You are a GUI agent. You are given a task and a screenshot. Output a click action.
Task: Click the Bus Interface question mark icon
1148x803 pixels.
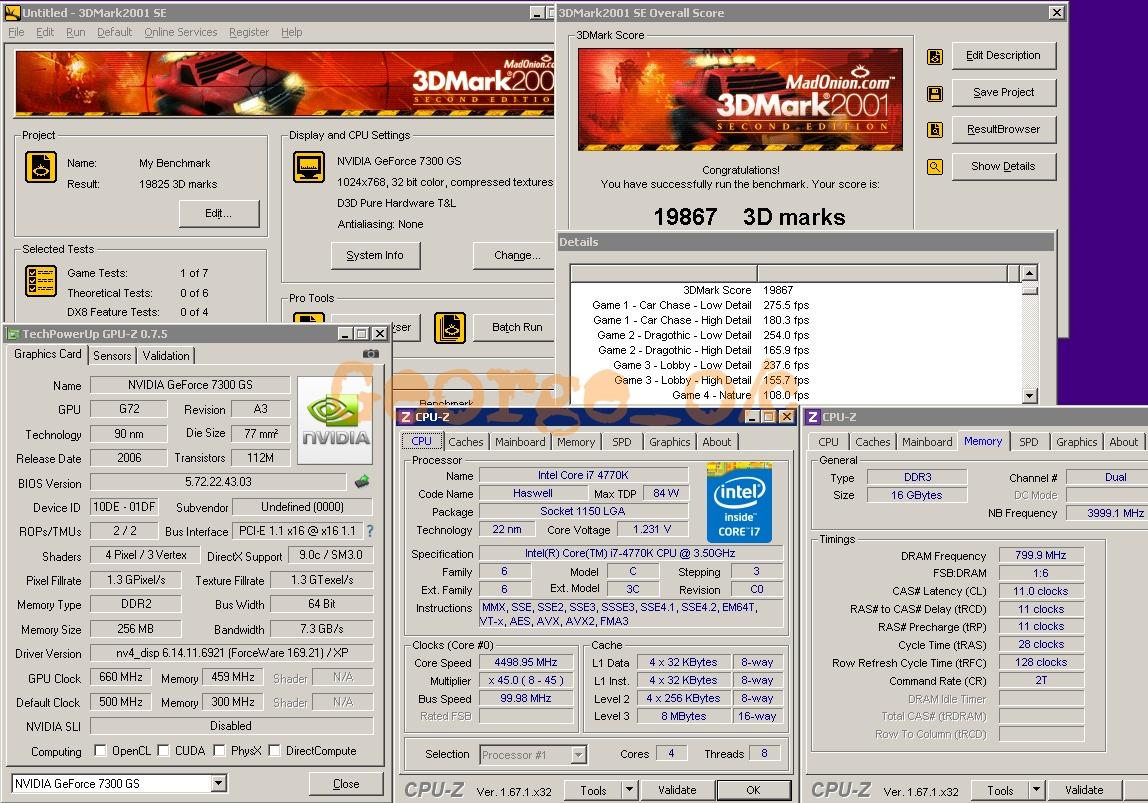[370, 531]
